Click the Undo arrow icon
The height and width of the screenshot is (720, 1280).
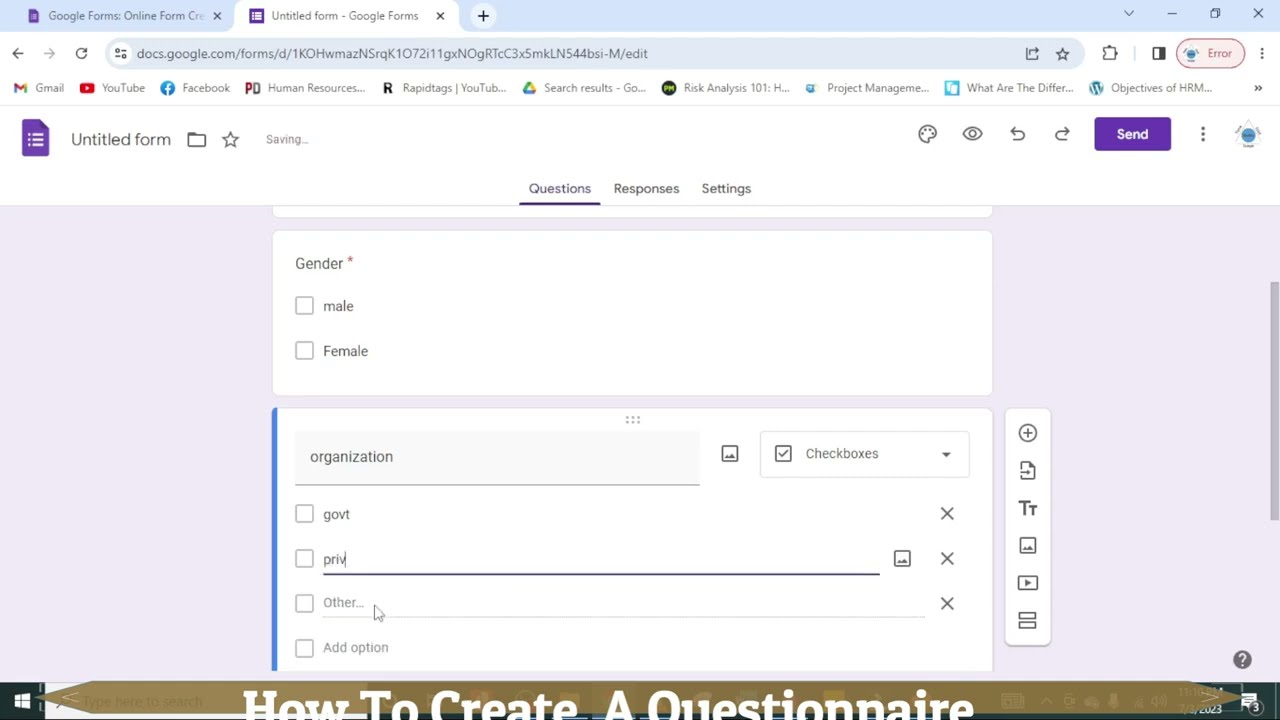tap(1017, 134)
